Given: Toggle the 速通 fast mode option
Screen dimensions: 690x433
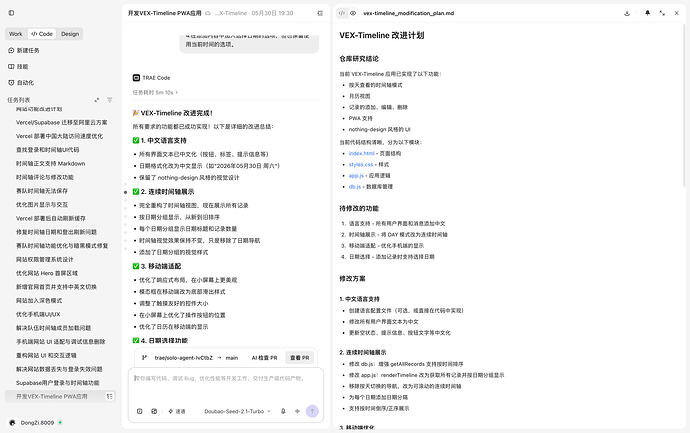Looking at the screenshot, I should click(177, 411).
